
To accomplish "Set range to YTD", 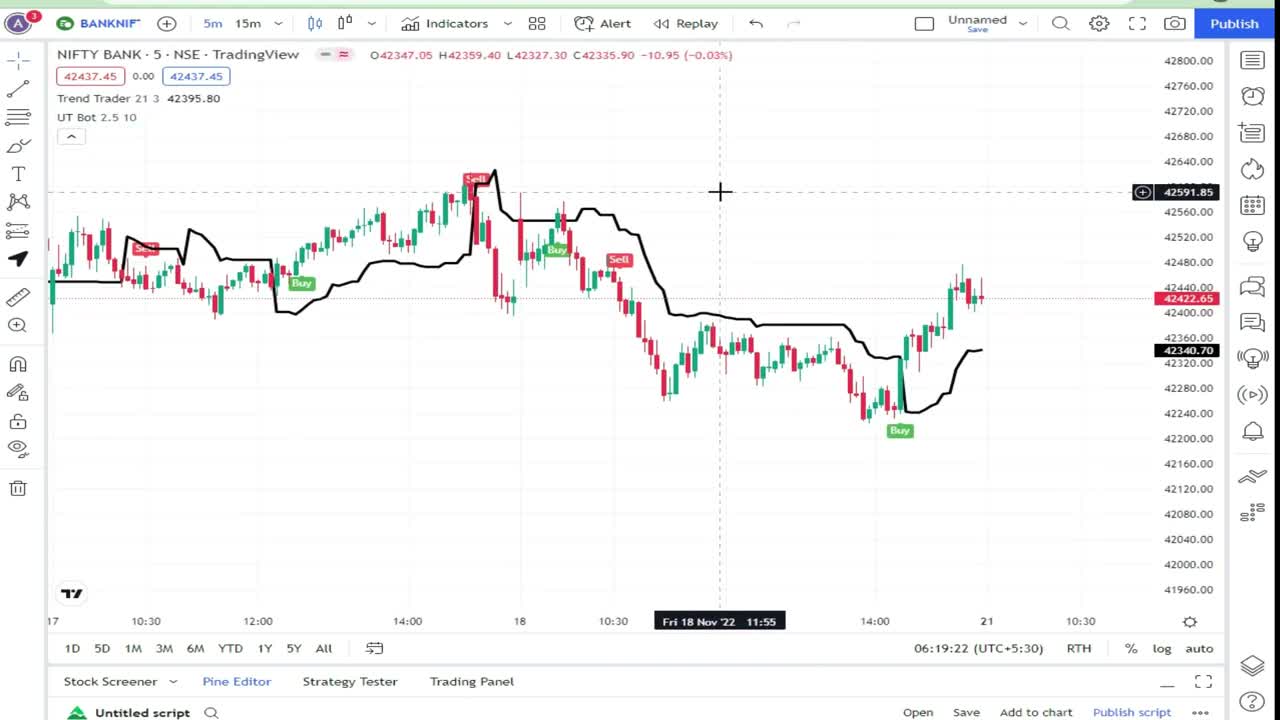I will coord(230,648).
